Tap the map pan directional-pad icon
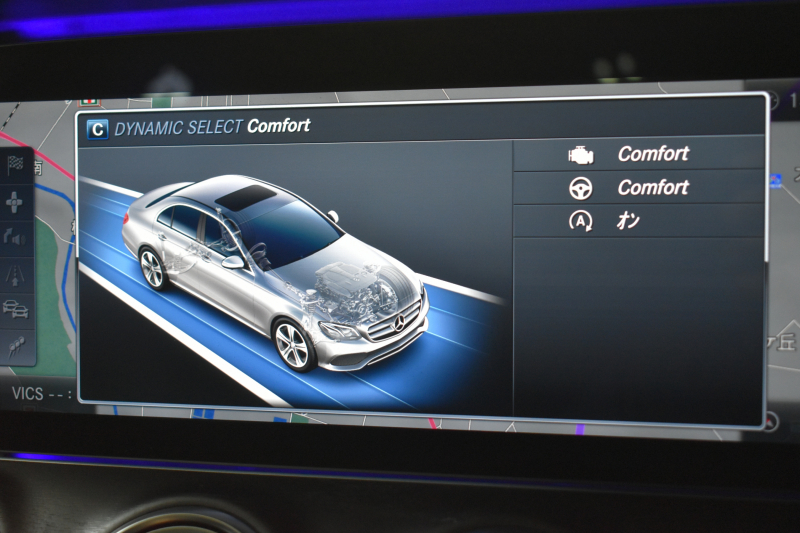This screenshot has width=800, height=533. 15,202
